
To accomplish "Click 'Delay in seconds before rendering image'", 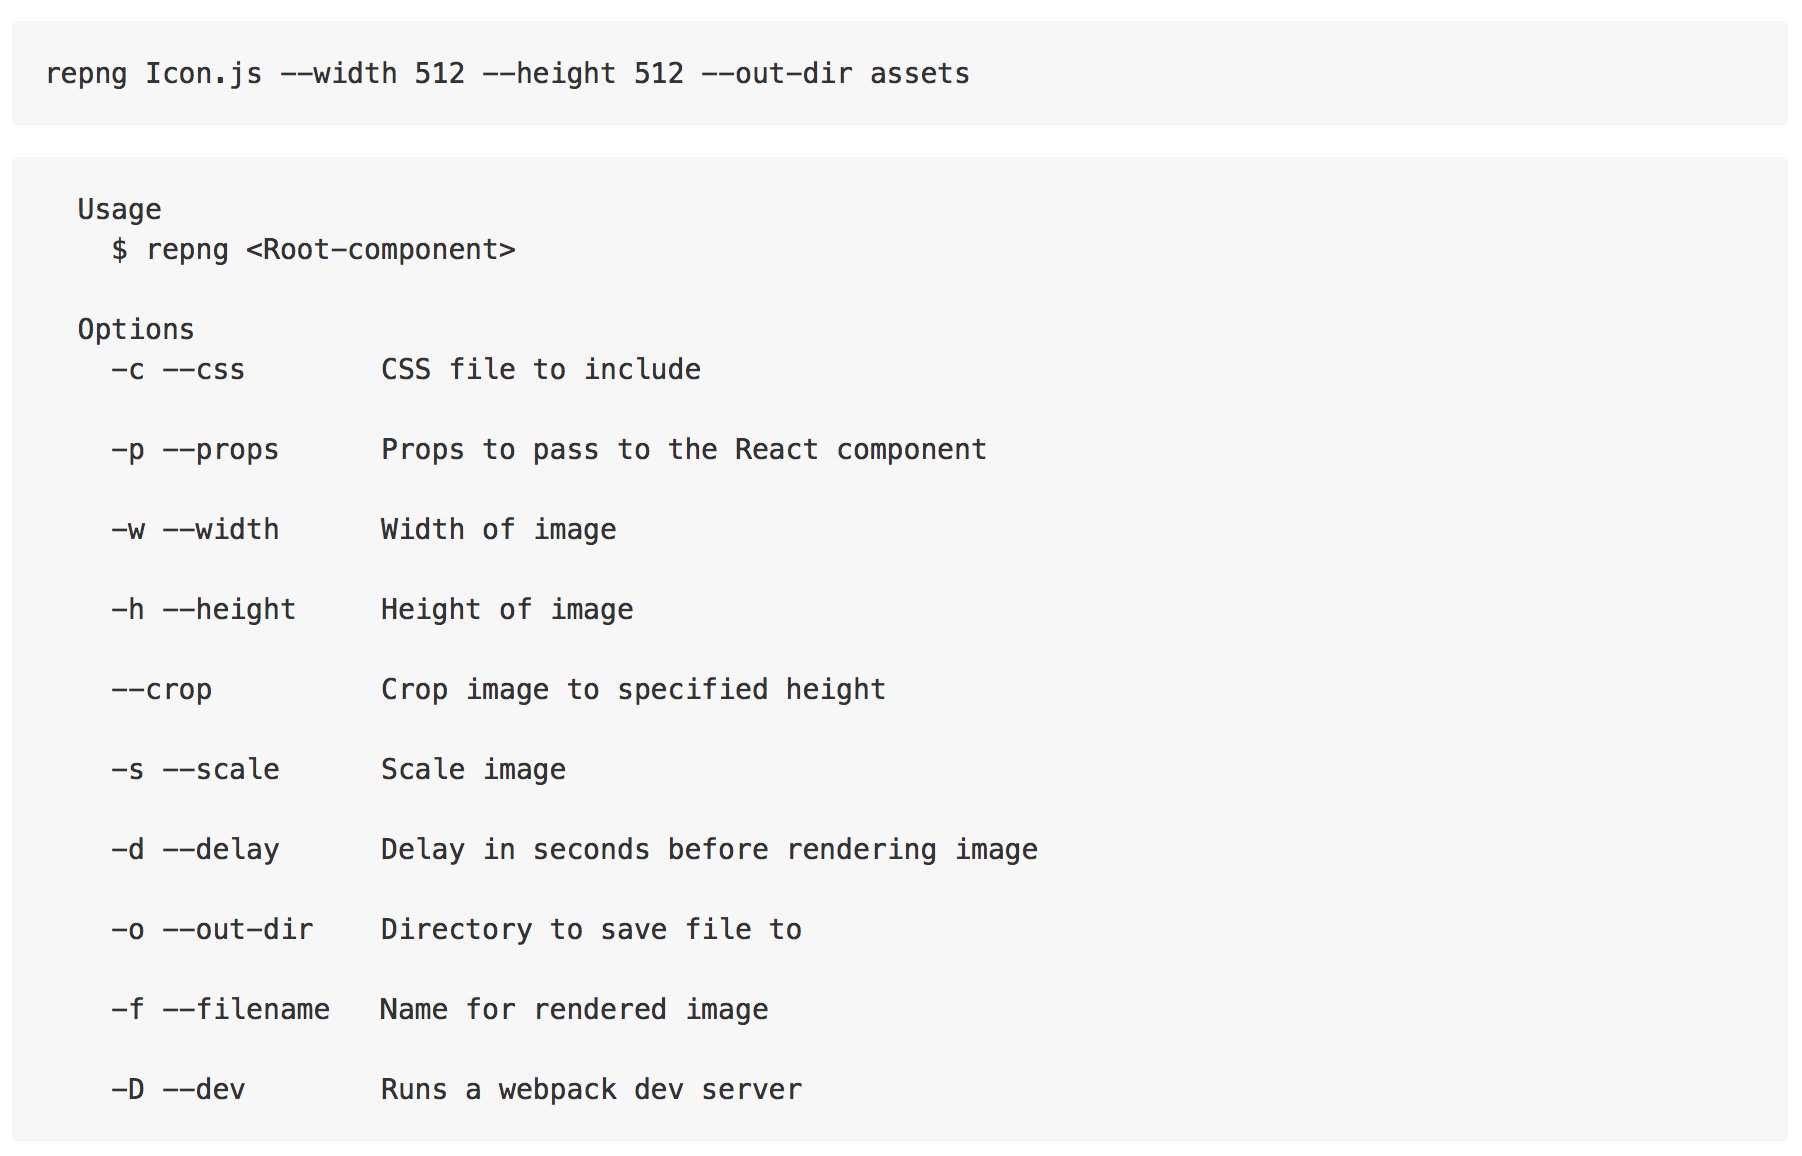I will point(710,849).
